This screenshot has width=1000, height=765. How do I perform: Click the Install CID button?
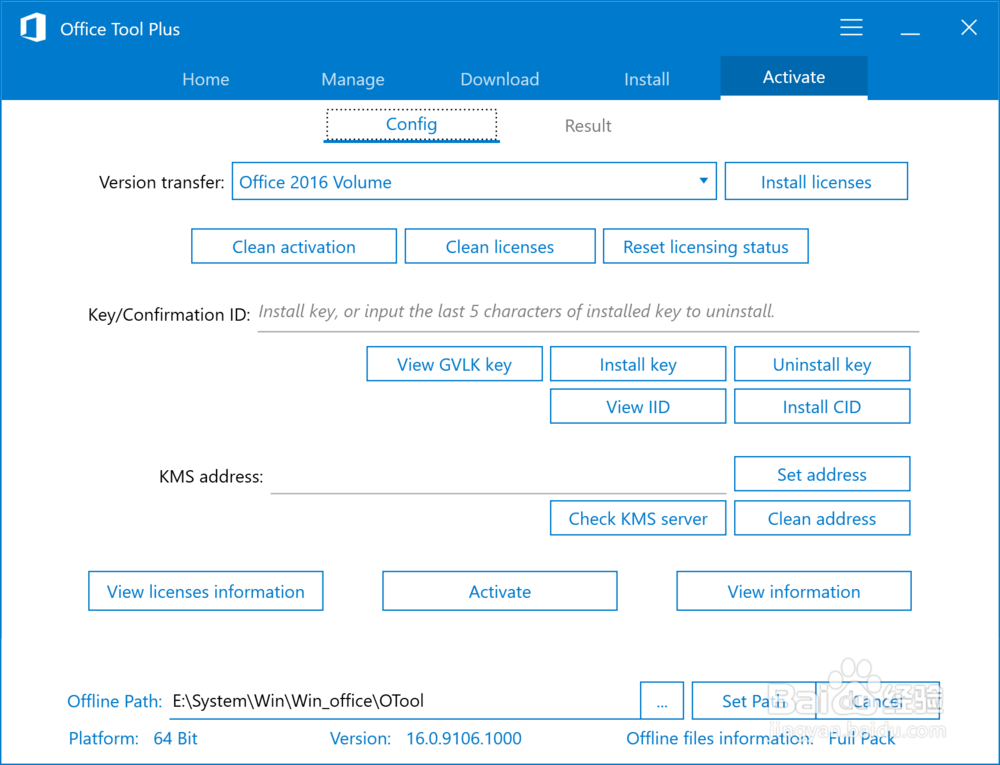pyautogui.click(x=822, y=406)
